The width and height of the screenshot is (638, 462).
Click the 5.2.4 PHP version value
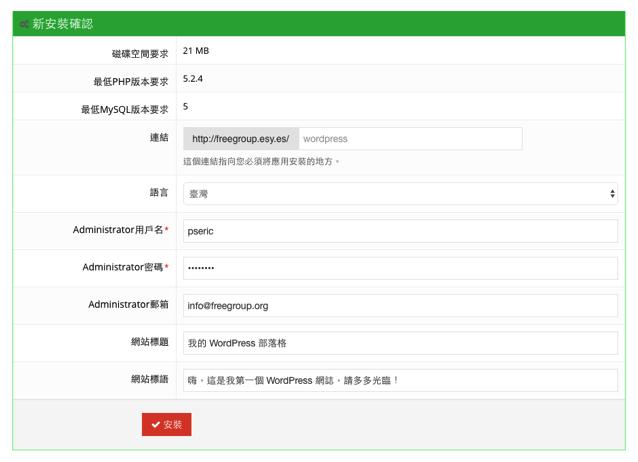pyautogui.click(x=192, y=79)
